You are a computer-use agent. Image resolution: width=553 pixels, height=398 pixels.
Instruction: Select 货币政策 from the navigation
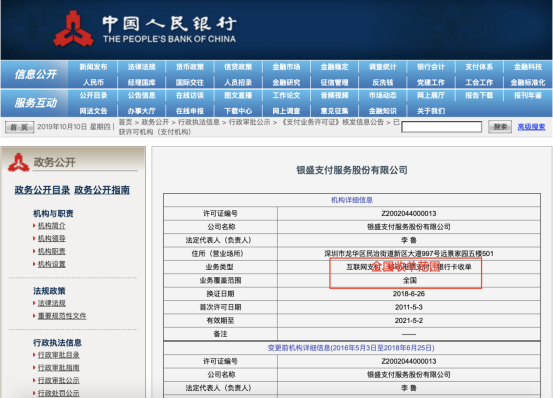coord(190,67)
